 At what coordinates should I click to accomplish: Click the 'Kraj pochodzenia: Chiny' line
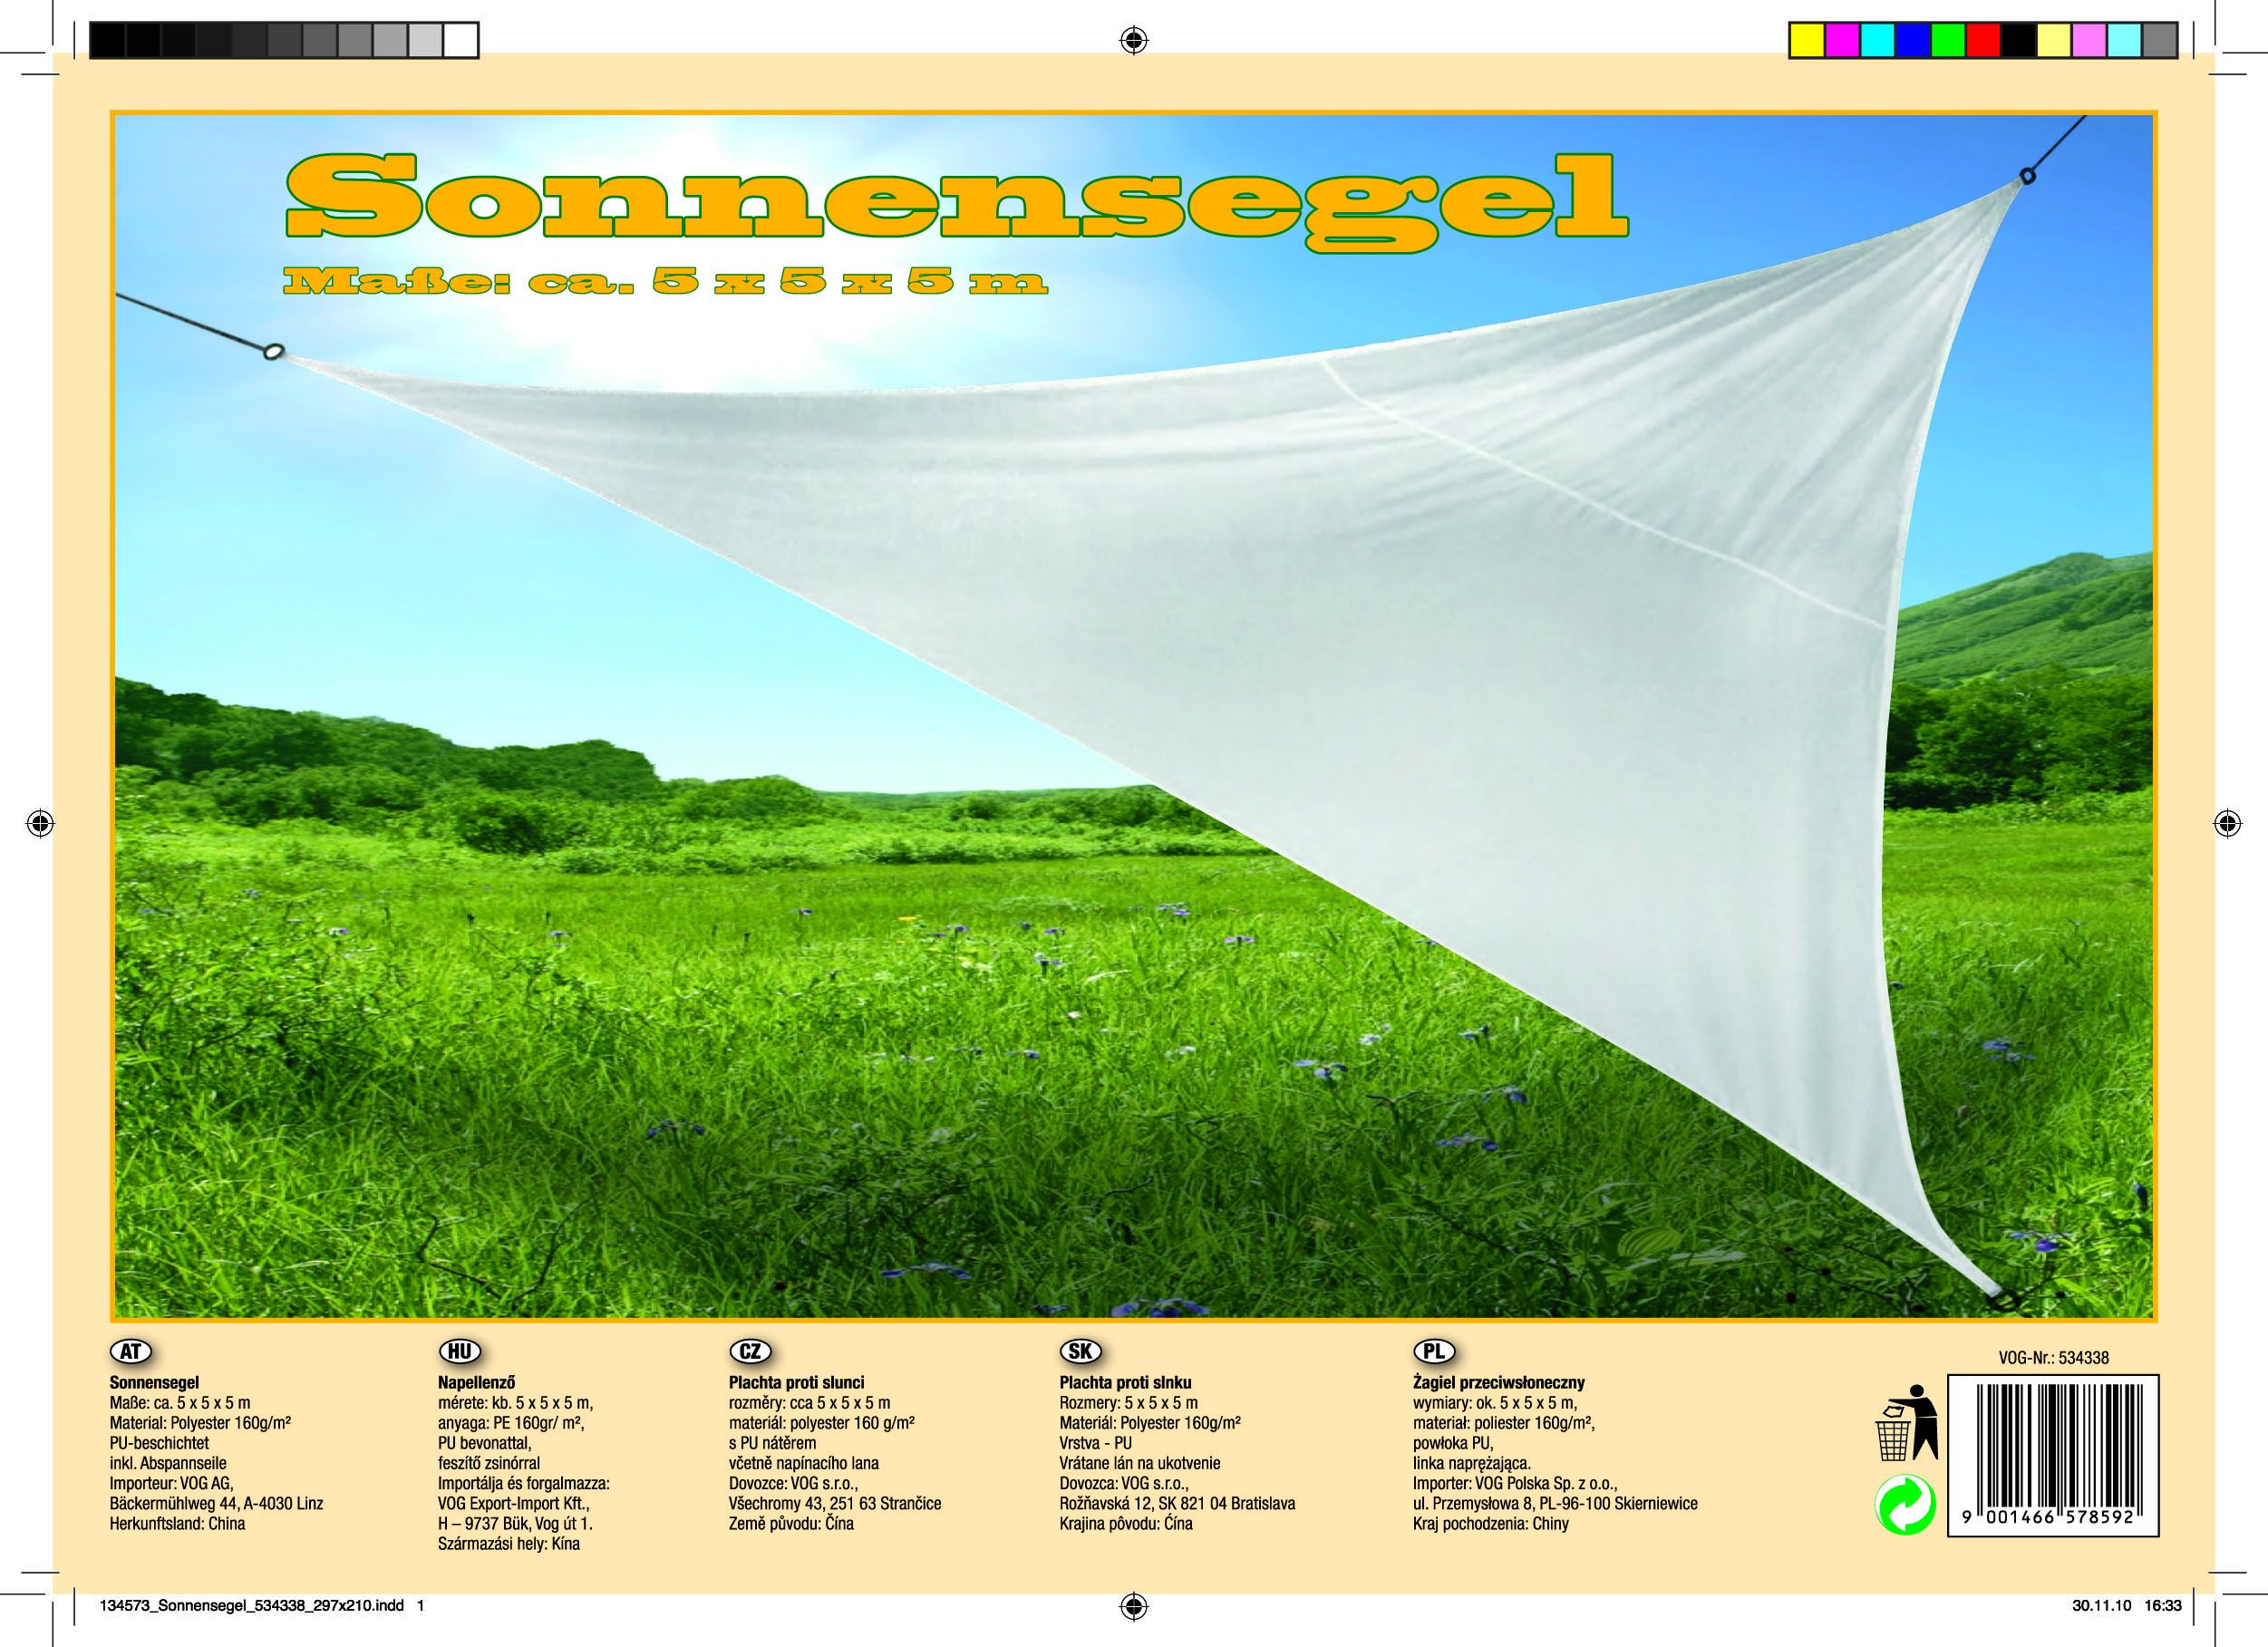click(x=1491, y=1523)
